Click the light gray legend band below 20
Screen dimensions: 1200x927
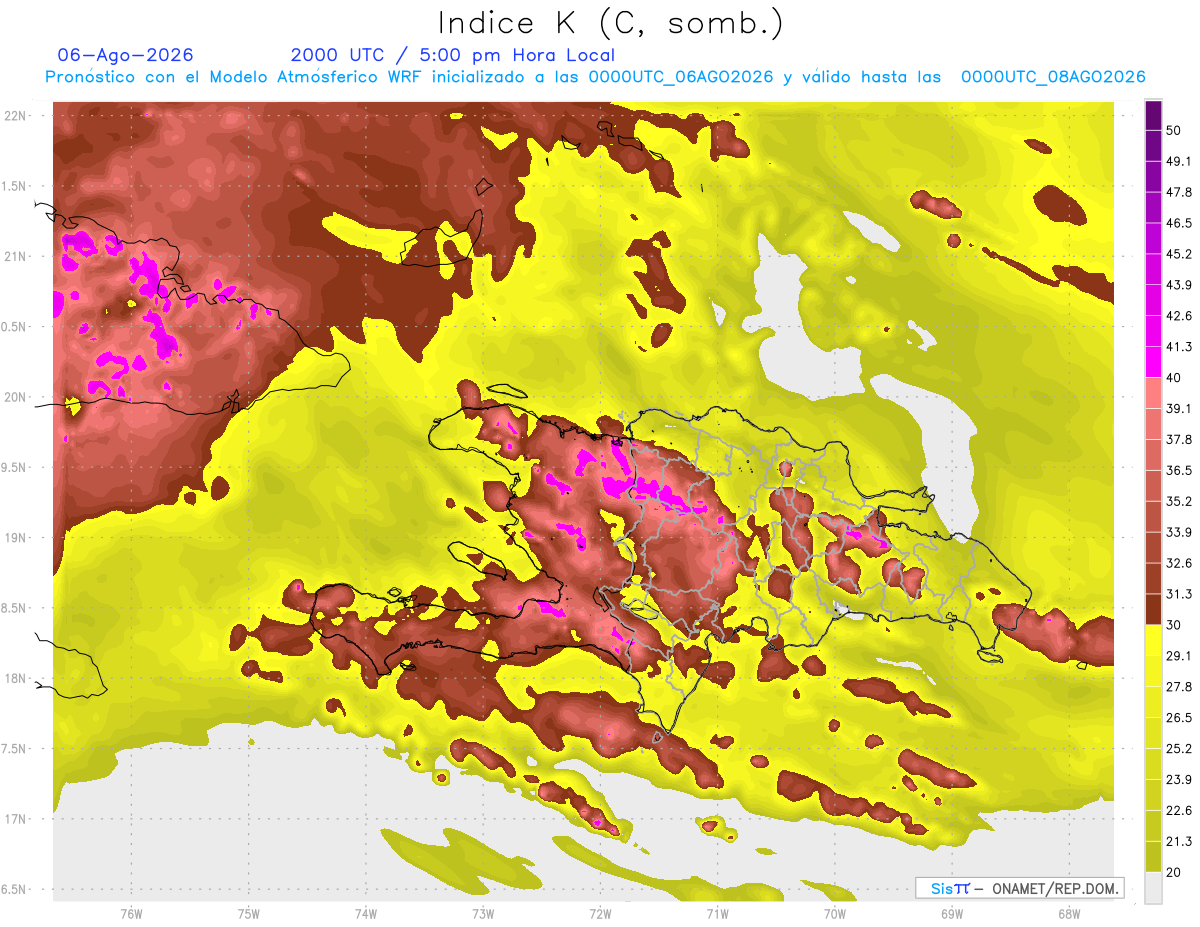1154,888
